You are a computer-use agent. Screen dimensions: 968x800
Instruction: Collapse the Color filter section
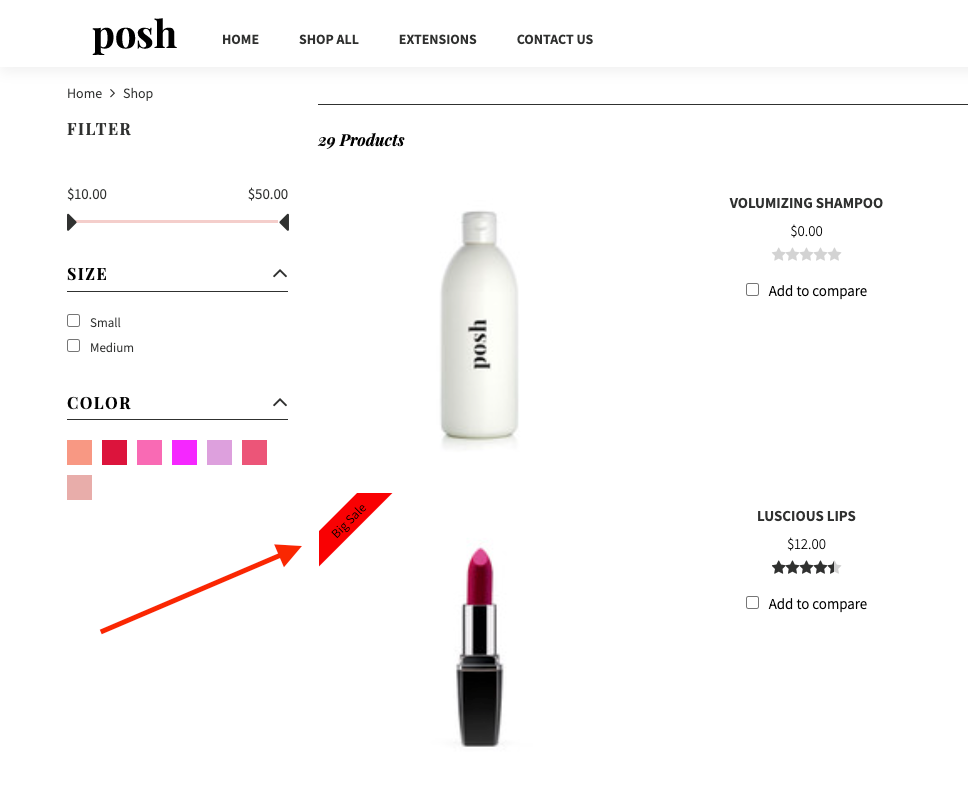point(280,402)
